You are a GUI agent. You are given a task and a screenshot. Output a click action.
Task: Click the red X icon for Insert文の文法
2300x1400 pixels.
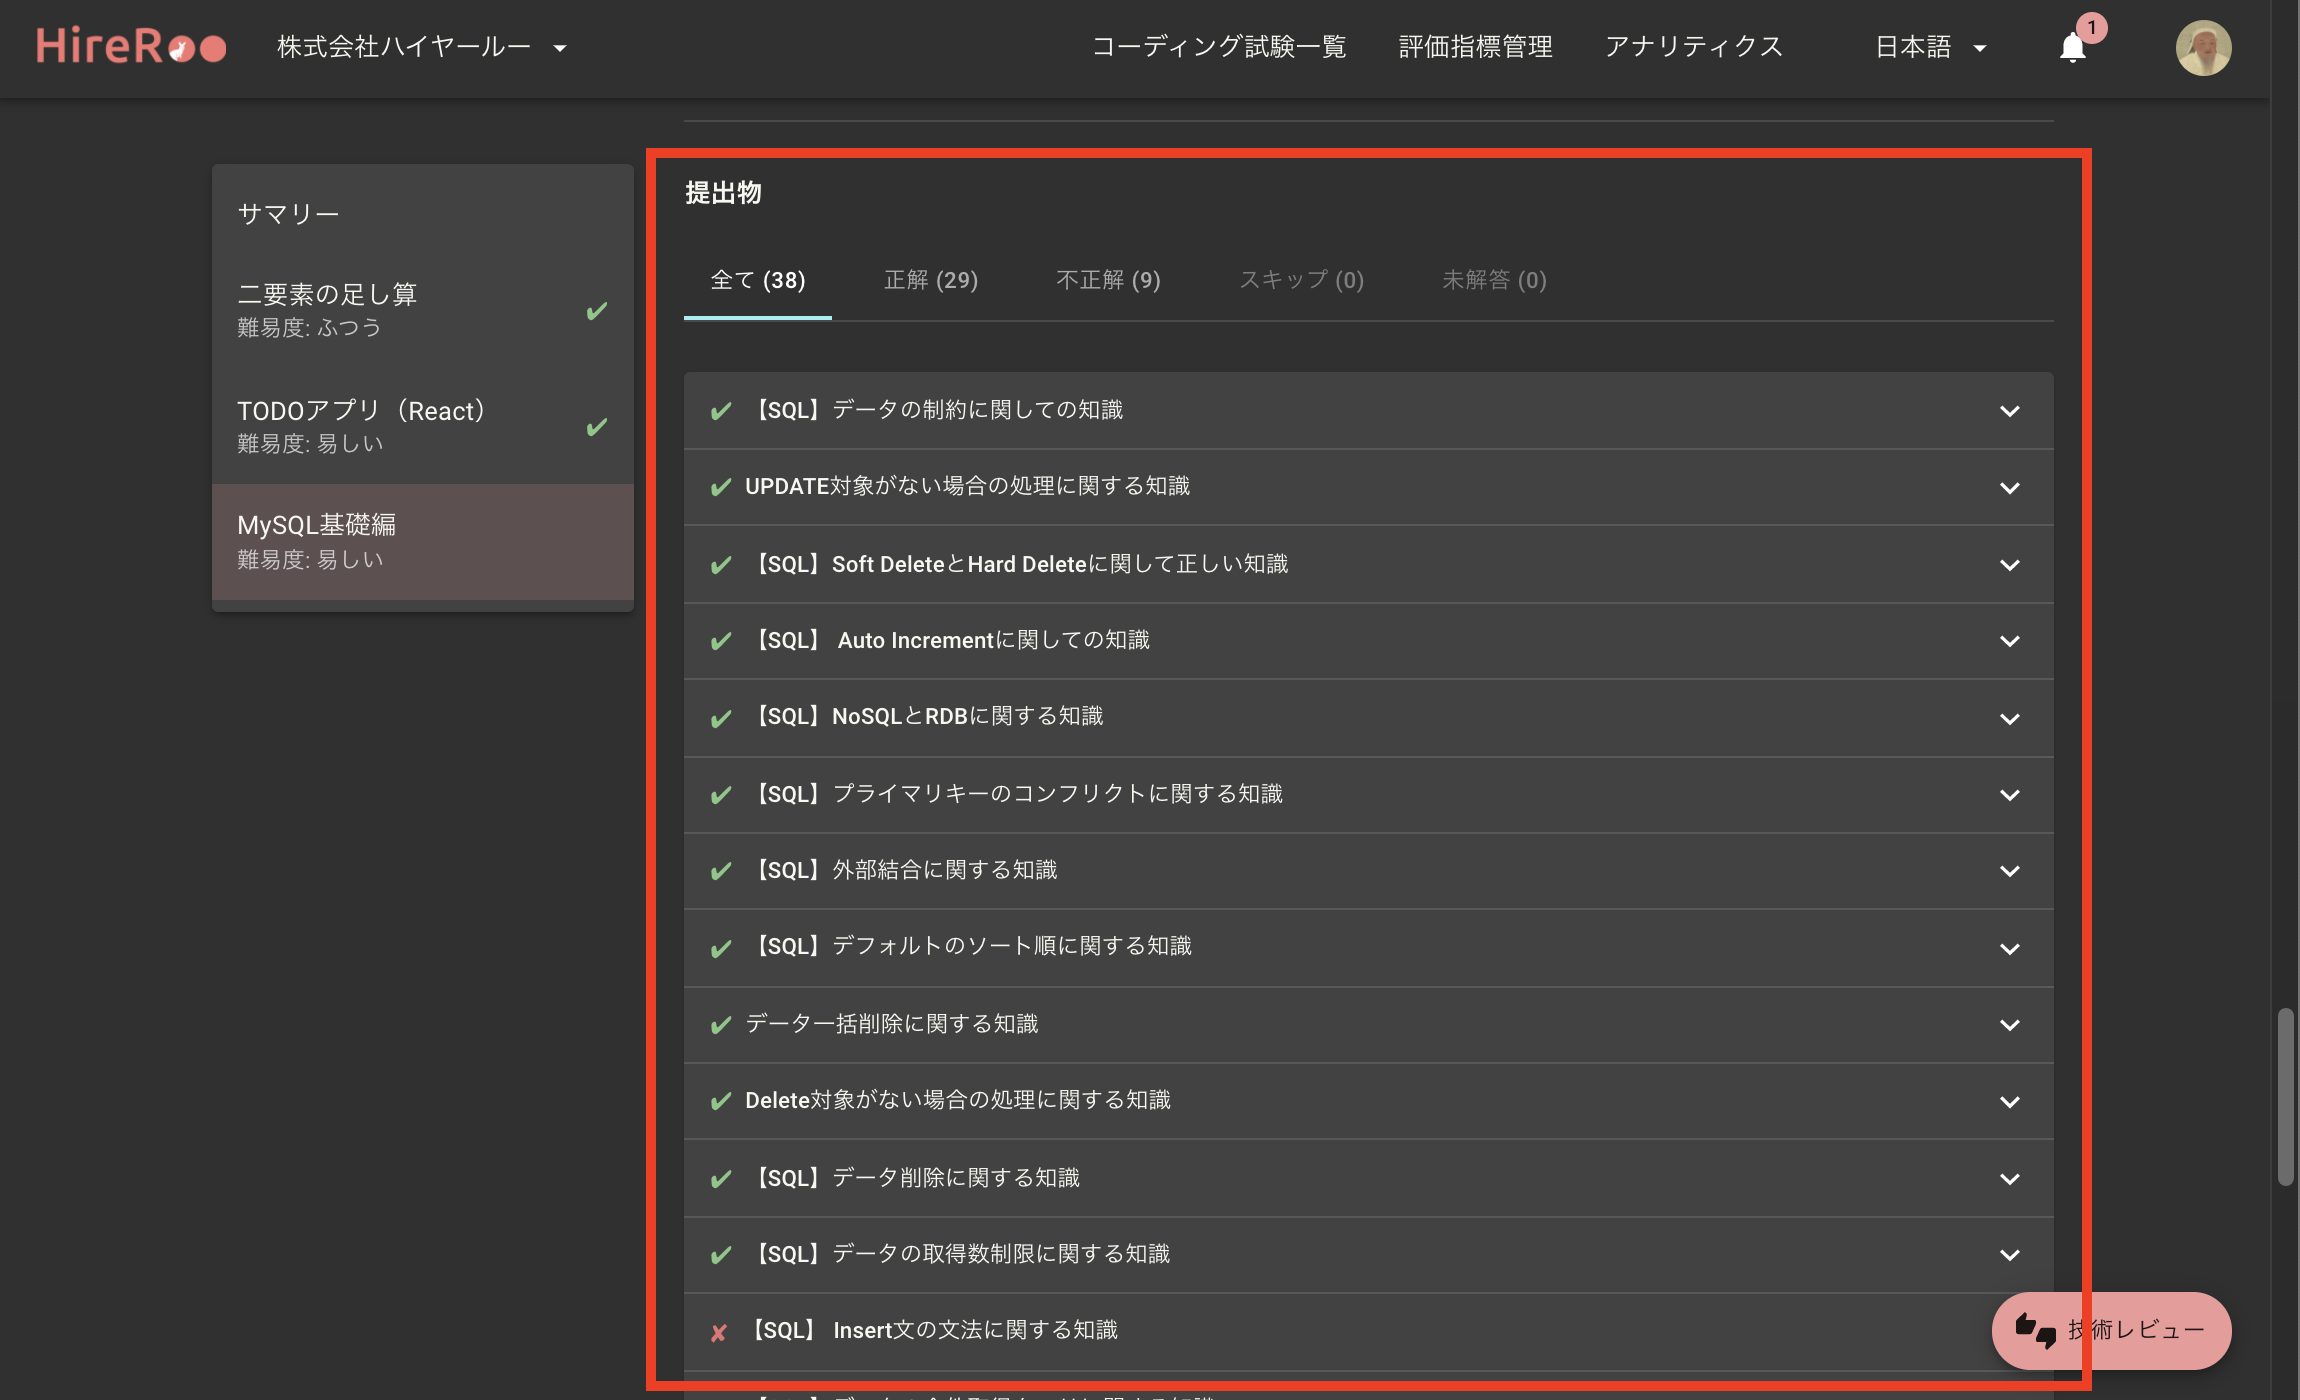(719, 1332)
